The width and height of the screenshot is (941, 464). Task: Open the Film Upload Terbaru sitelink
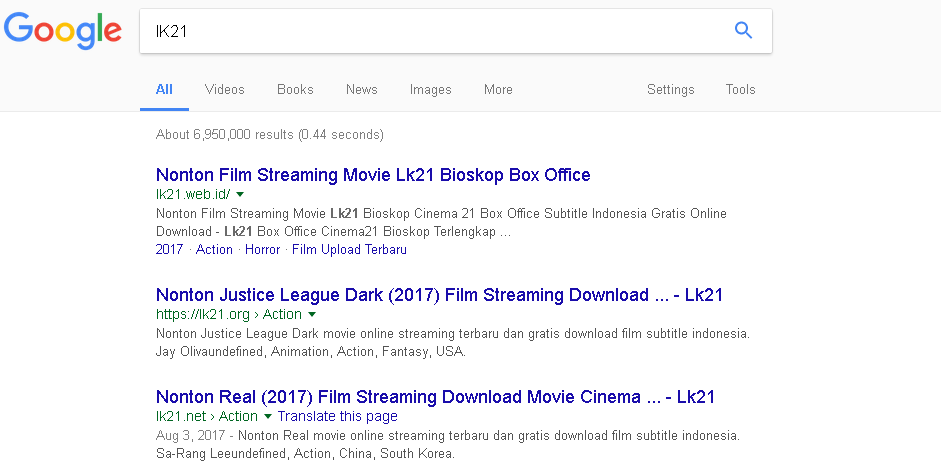349,250
